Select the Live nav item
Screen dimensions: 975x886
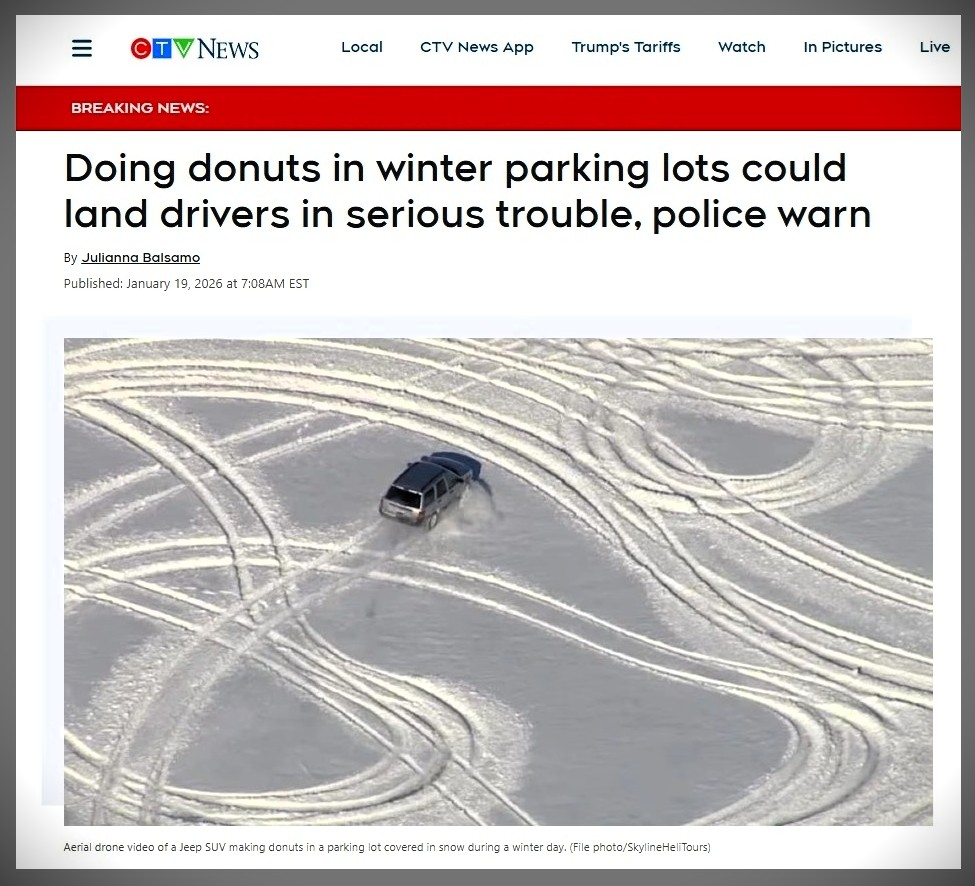935,47
